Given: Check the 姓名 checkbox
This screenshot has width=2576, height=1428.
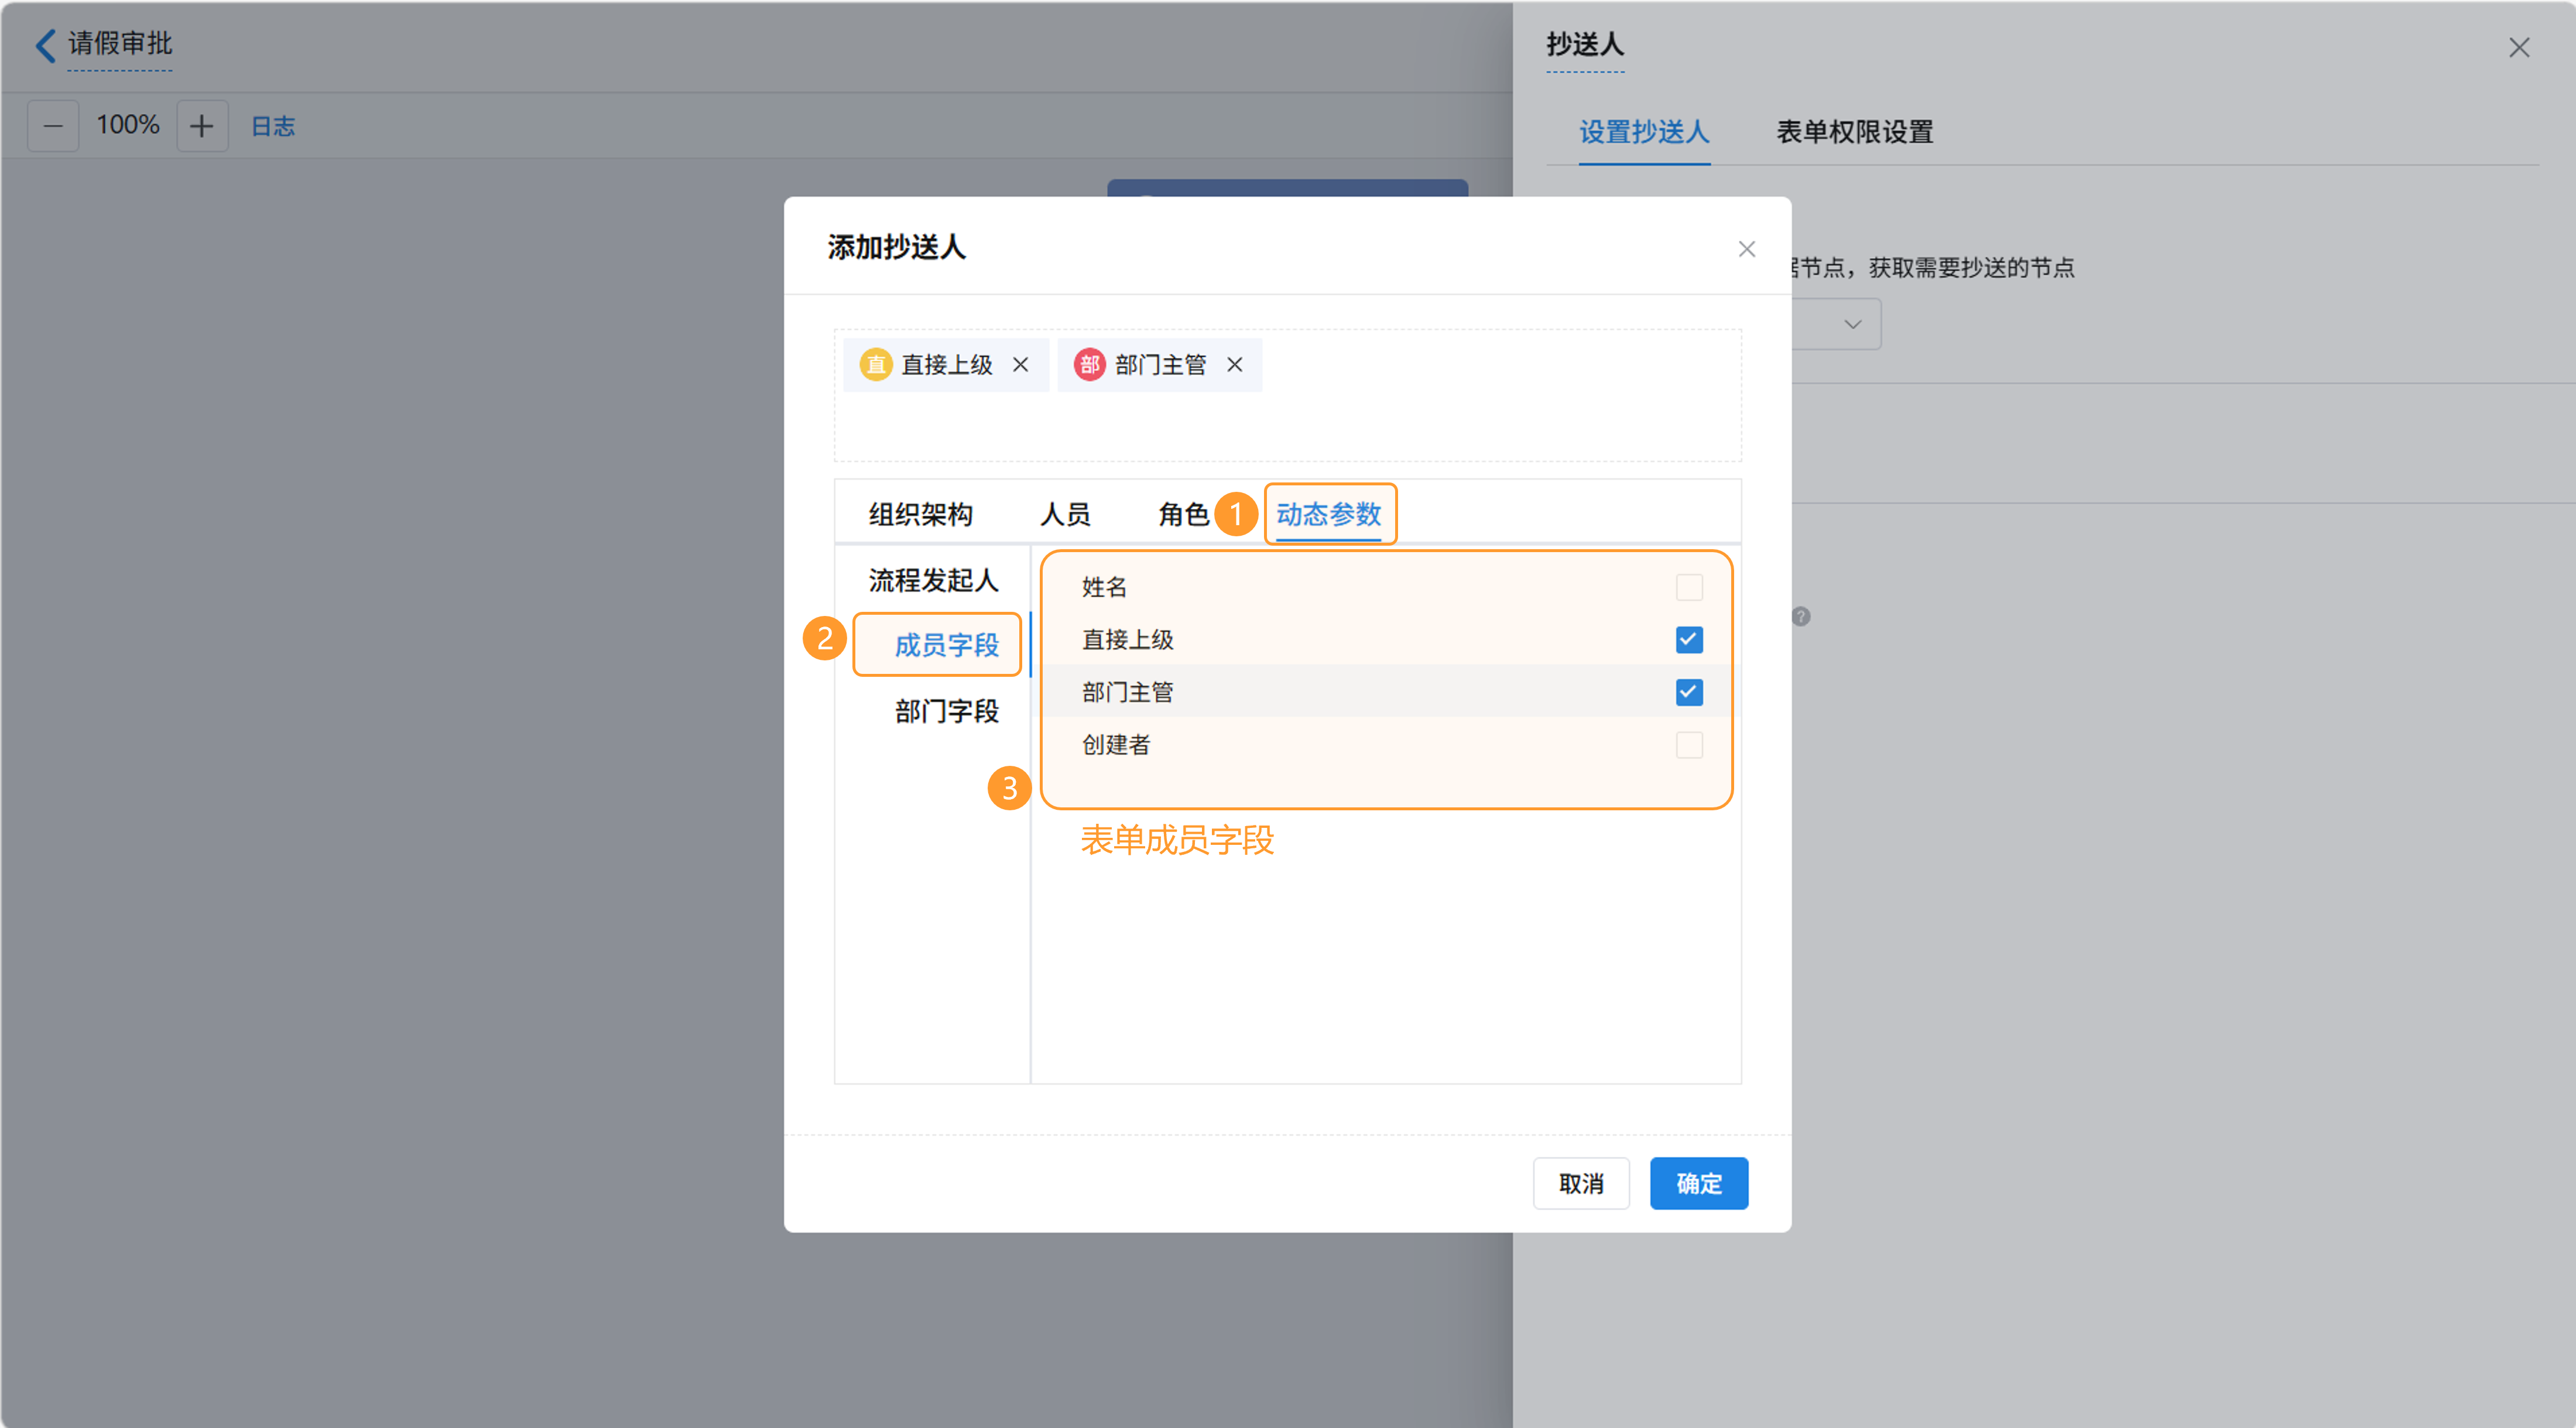Looking at the screenshot, I should click(1689, 587).
